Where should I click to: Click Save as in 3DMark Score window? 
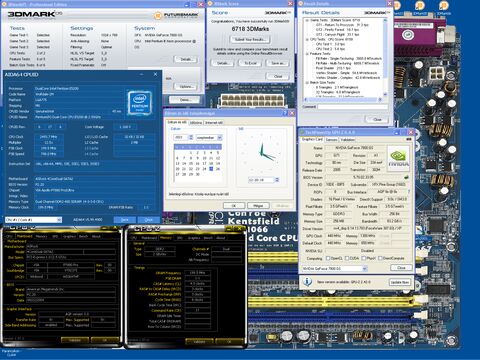(278, 63)
